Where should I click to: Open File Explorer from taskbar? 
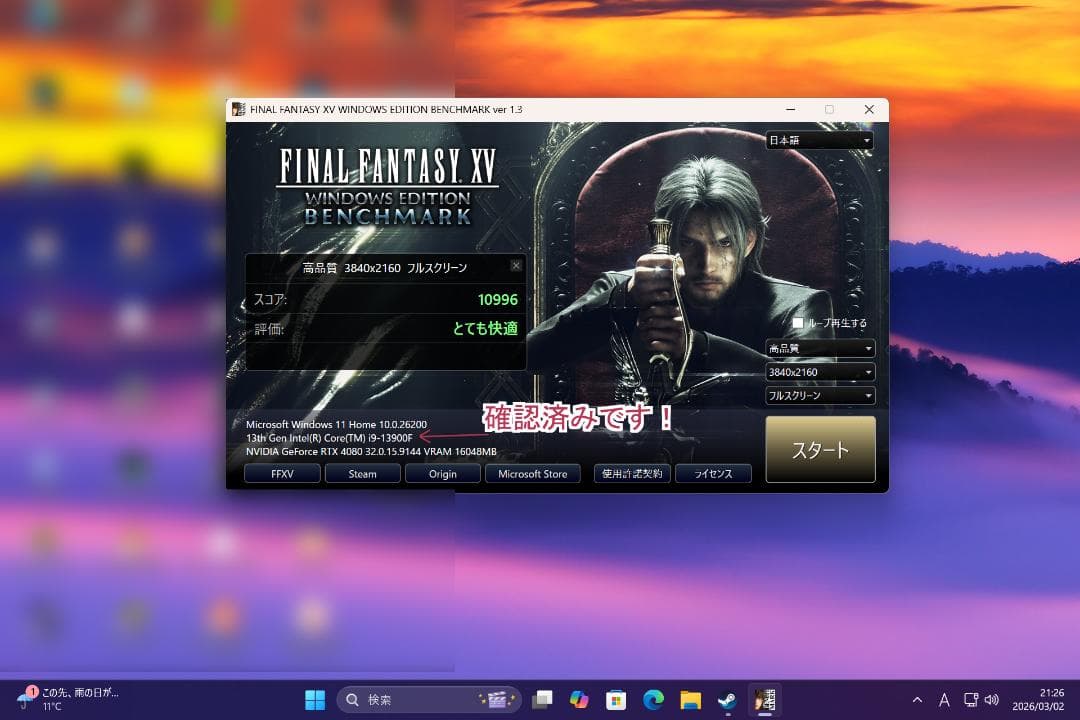tap(690, 700)
